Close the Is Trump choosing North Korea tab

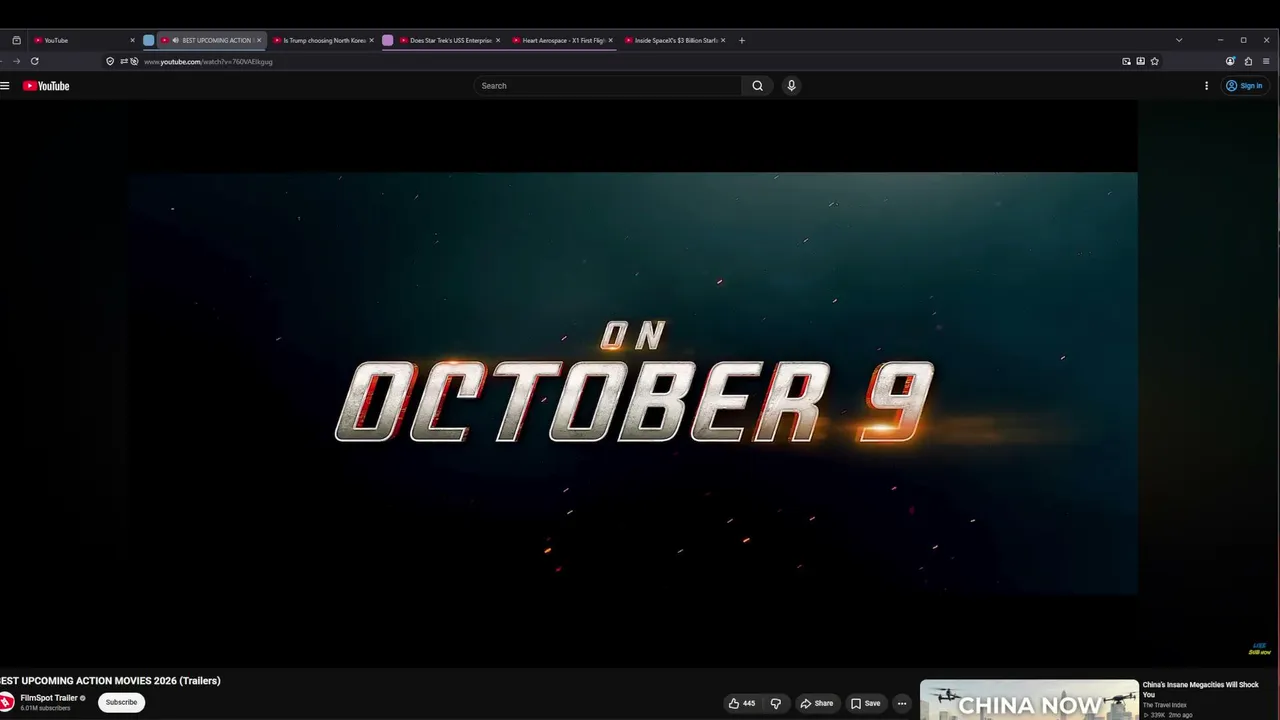[x=371, y=40]
